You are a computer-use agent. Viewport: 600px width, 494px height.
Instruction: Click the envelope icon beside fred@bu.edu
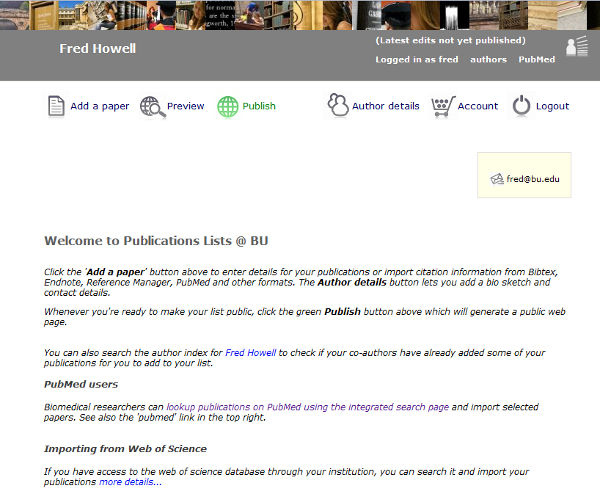(497, 179)
